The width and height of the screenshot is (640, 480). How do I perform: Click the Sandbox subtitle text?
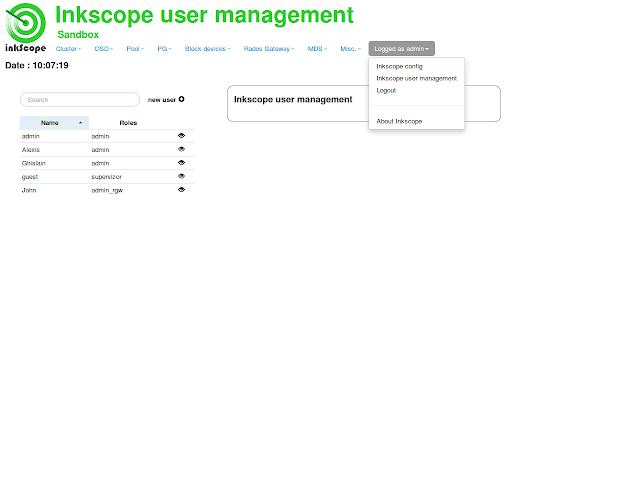coord(78,34)
